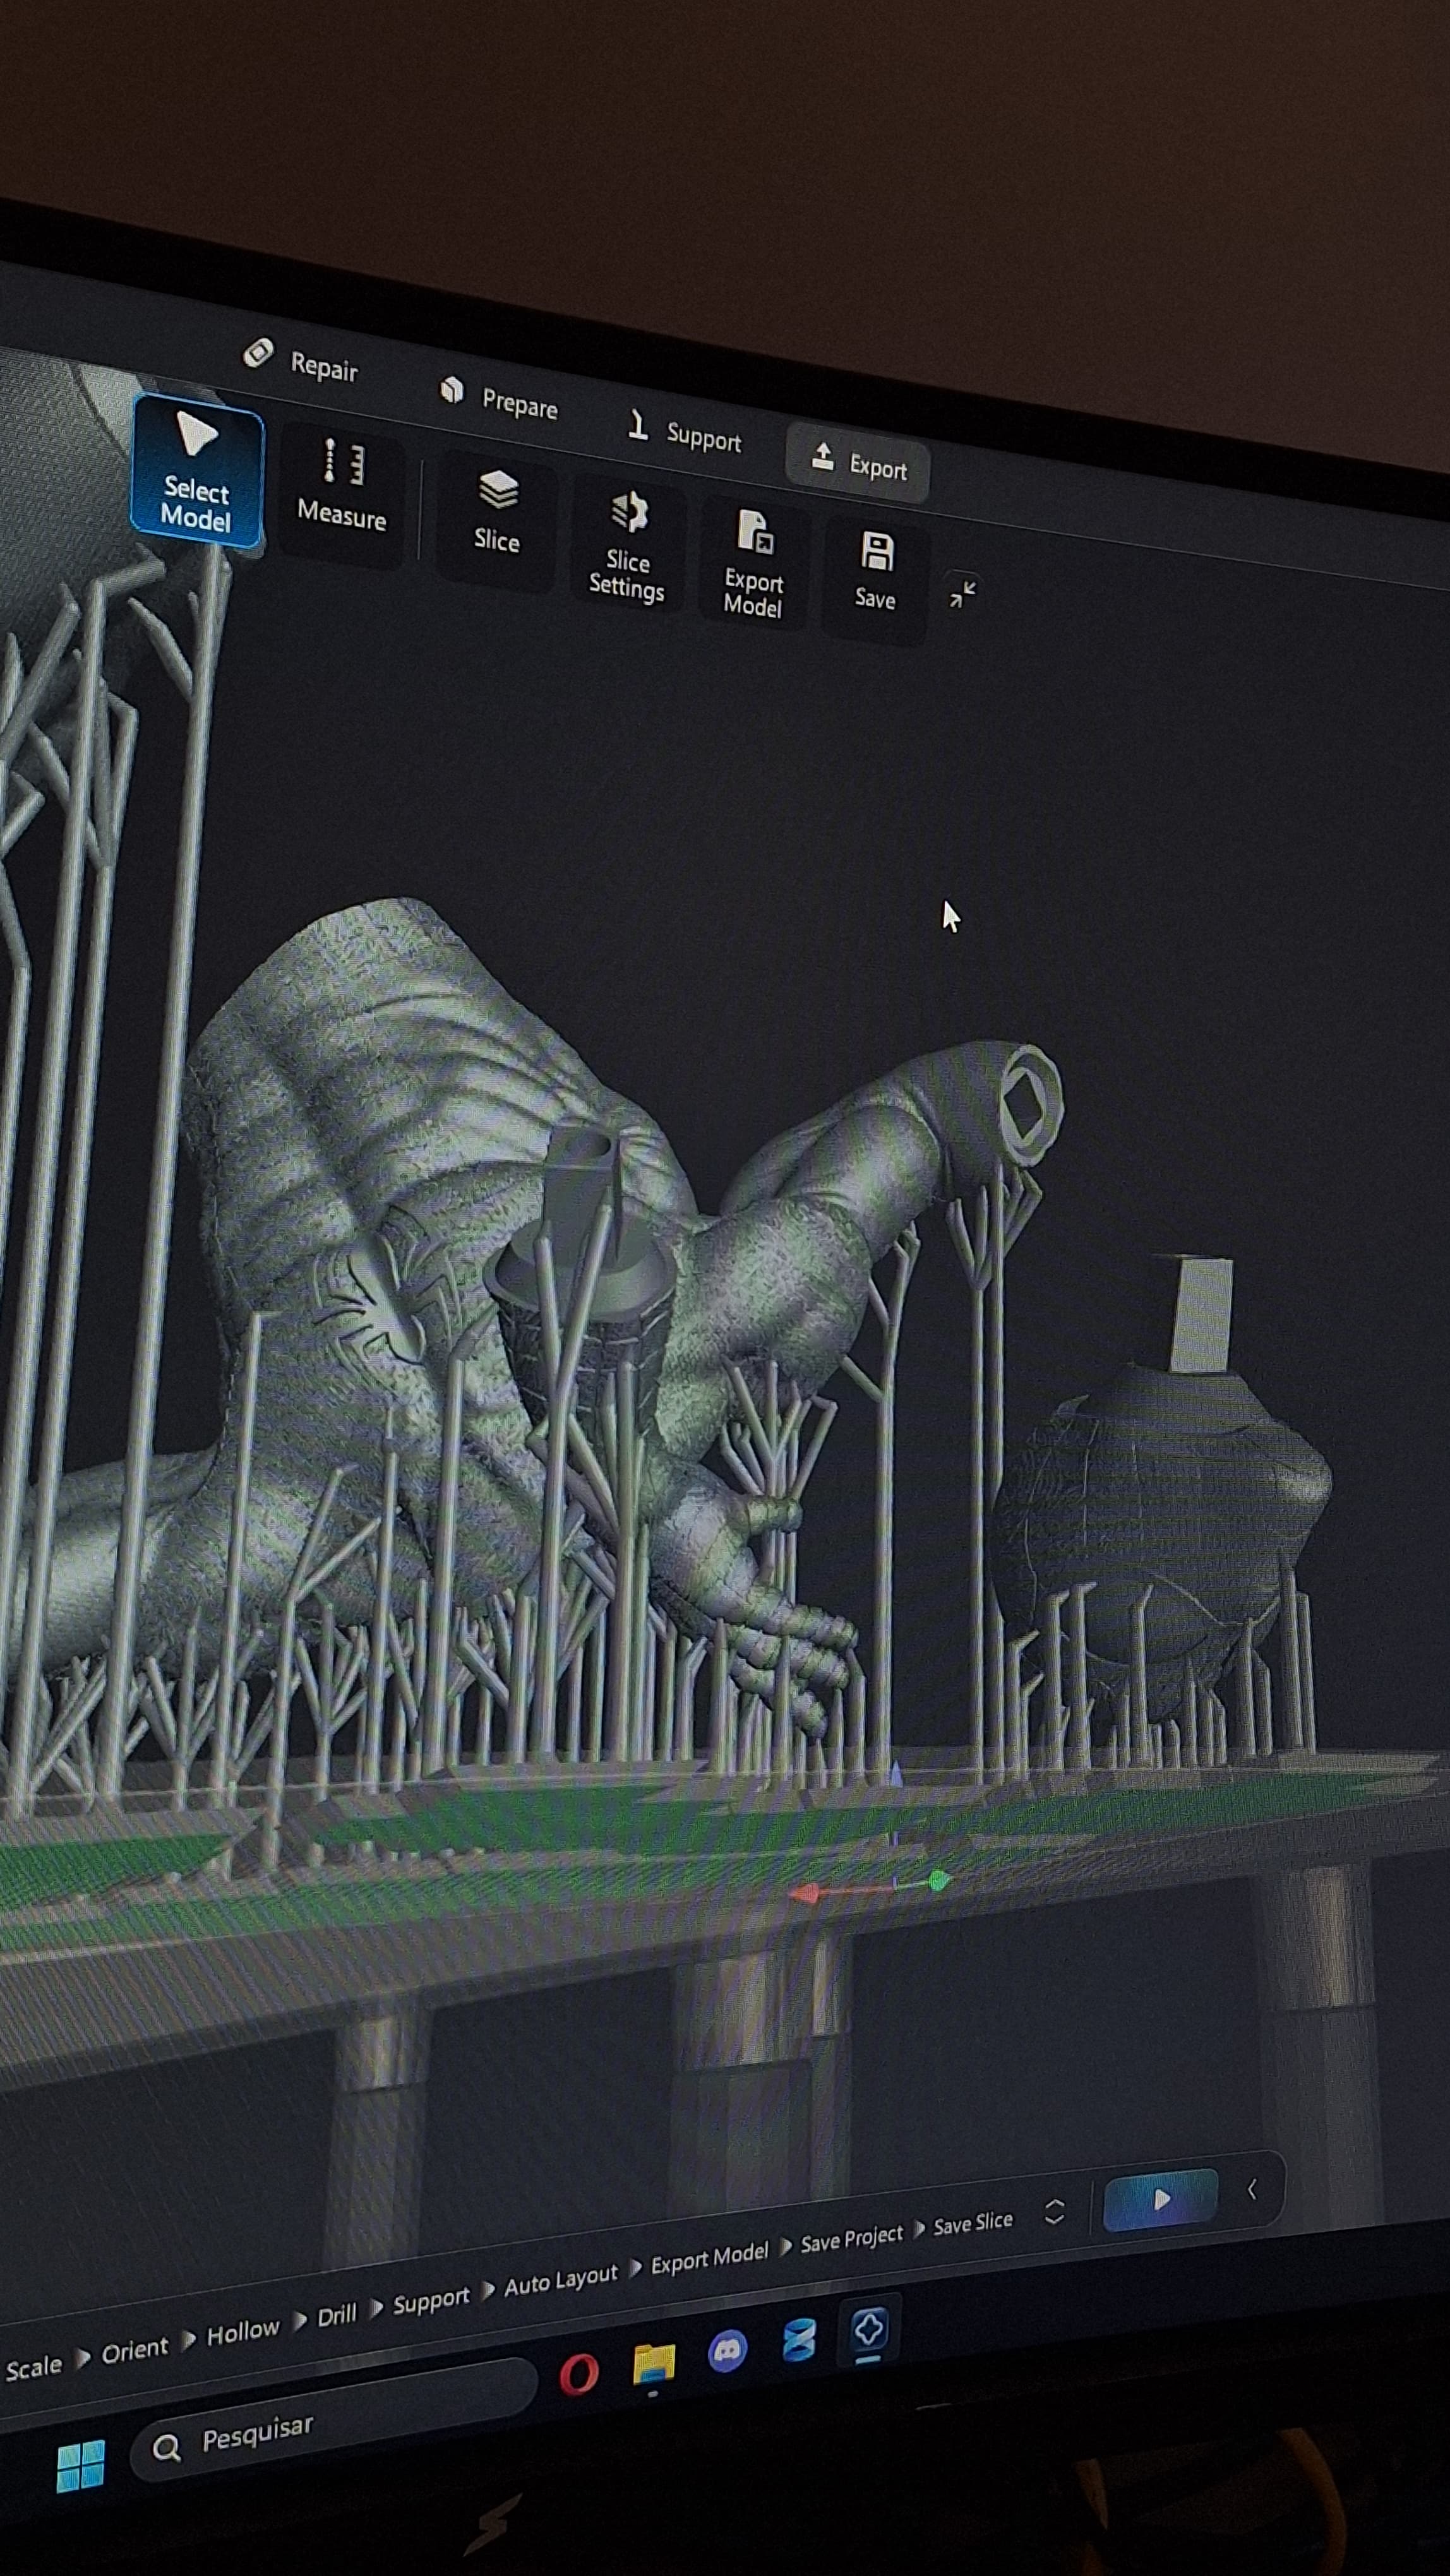Open Opera browser from the taskbar
Image resolution: width=1450 pixels, height=2576 pixels.
[579, 2374]
